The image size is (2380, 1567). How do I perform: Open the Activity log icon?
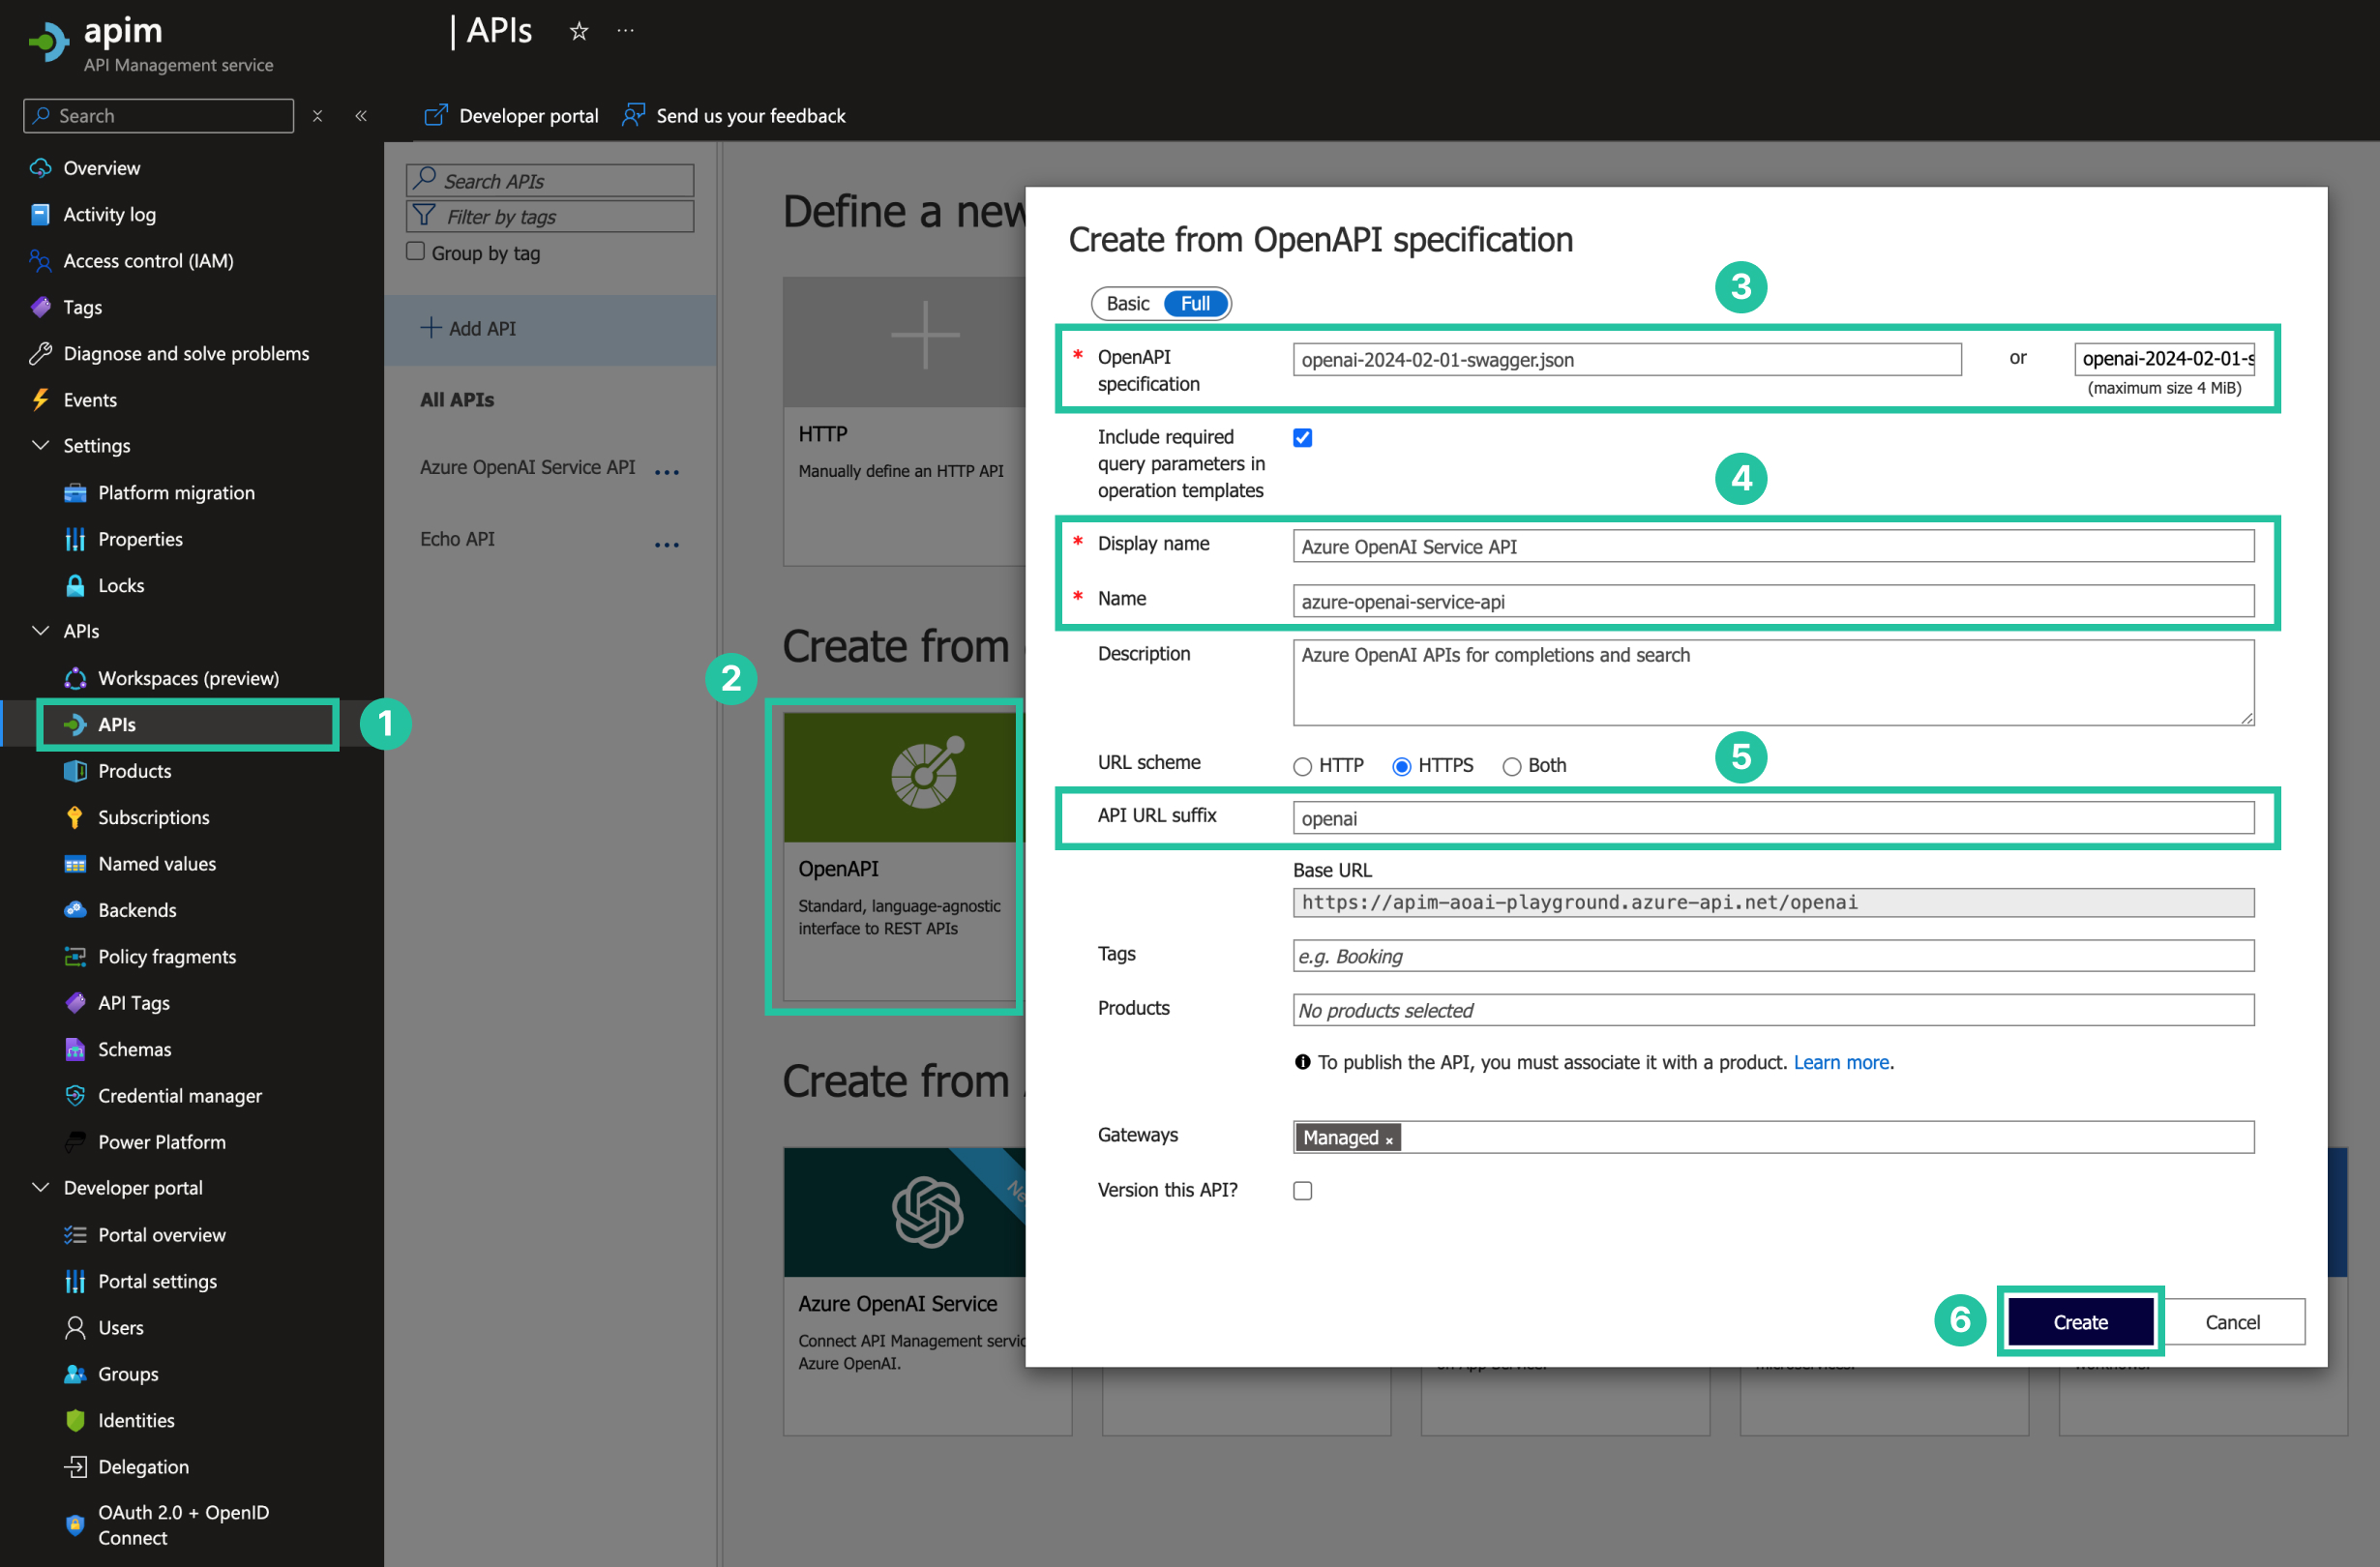40,214
